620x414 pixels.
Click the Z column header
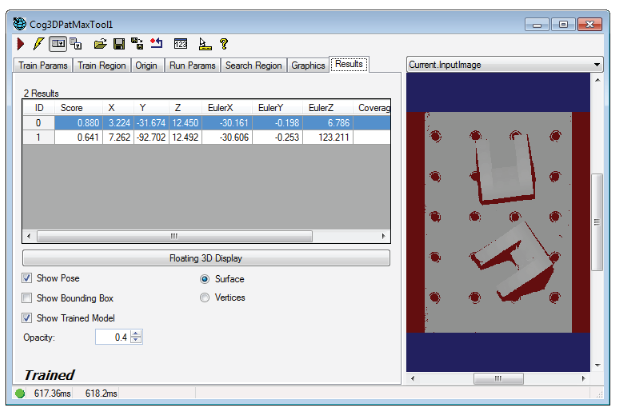tap(185, 108)
